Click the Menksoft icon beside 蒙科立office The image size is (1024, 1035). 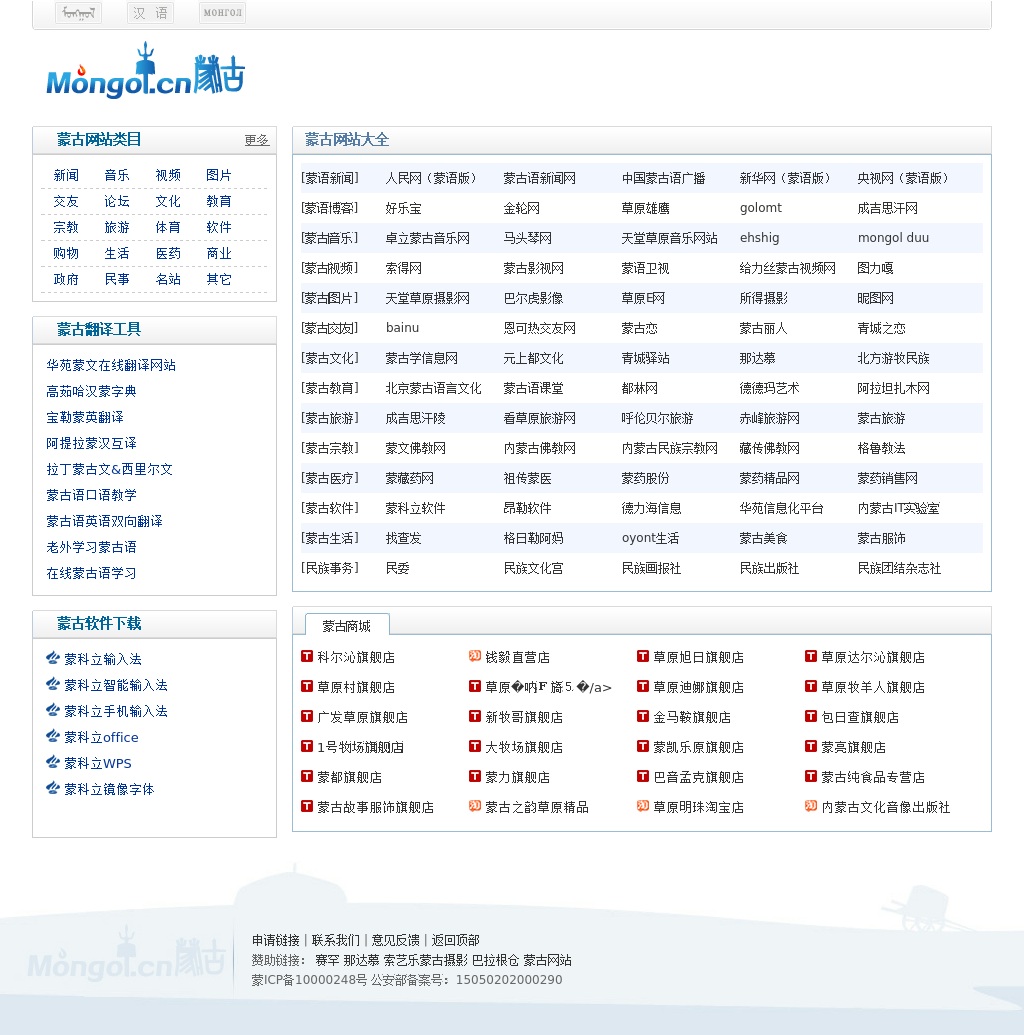[x=53, y=736]
